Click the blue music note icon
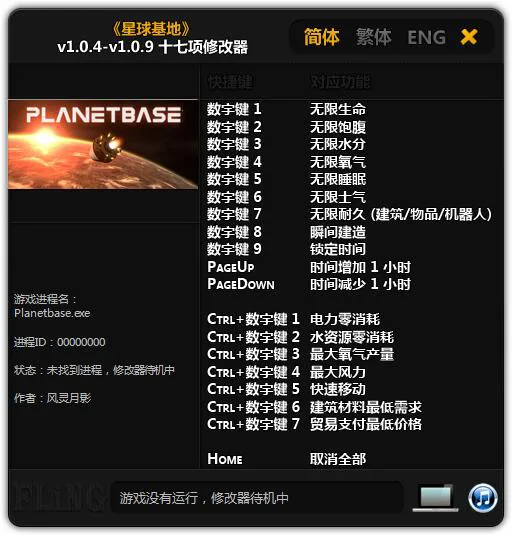 [483, 498]
